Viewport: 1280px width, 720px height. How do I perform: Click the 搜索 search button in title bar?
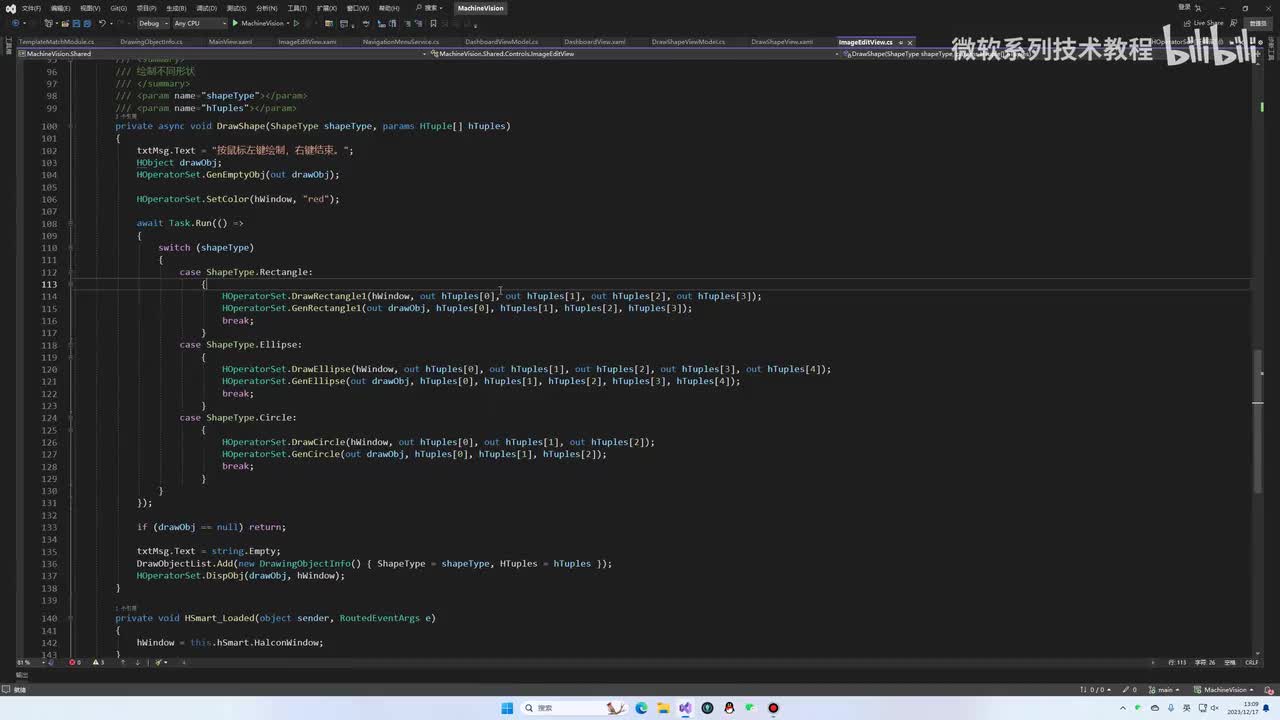coord(427,8)
